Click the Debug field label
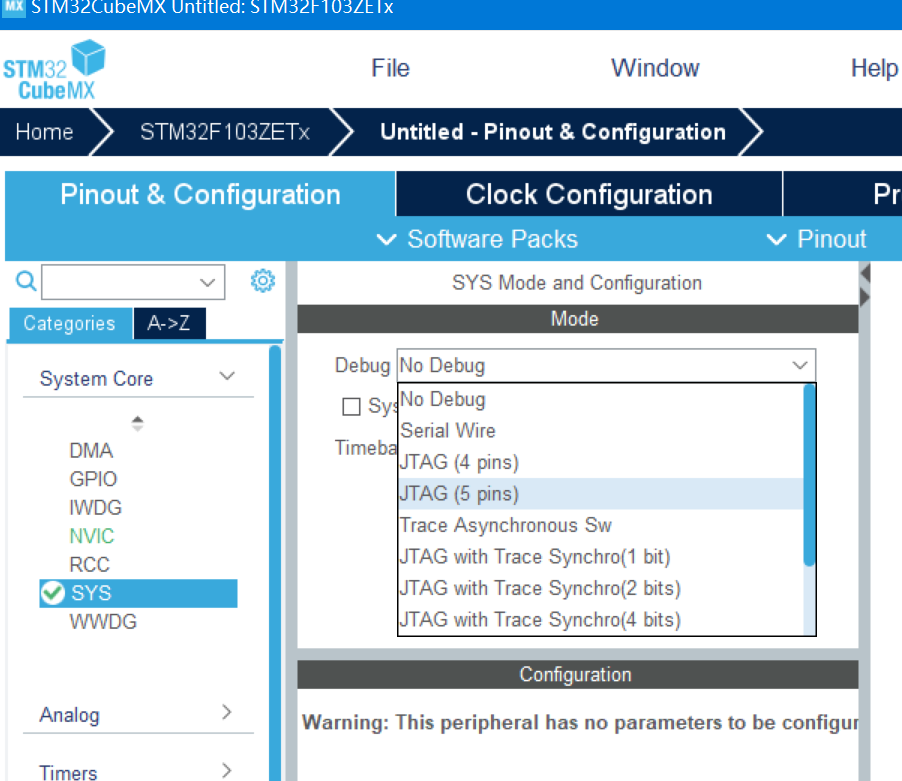Screen dimensions: 902x781 pyautogui.click(x=362, y=366)
